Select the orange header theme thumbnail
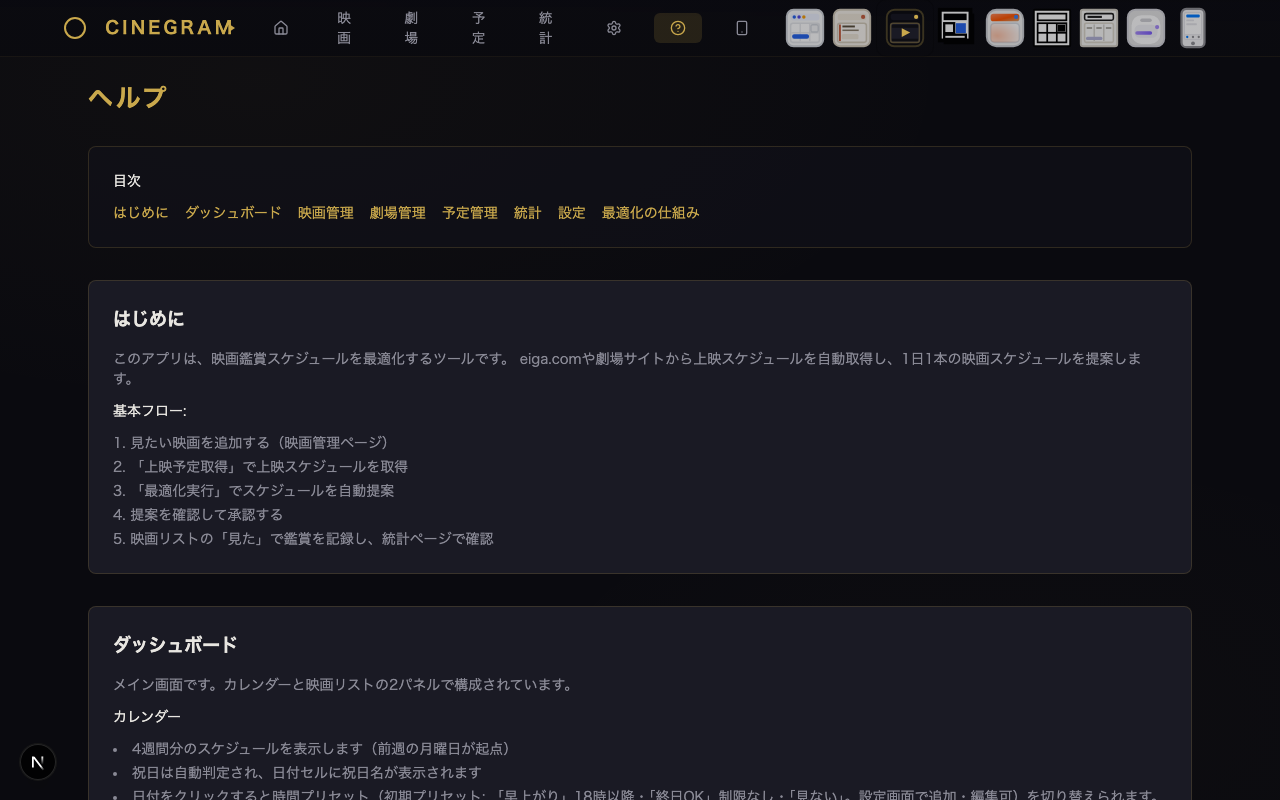The image size is (1280, 800). pos(1005,28)
